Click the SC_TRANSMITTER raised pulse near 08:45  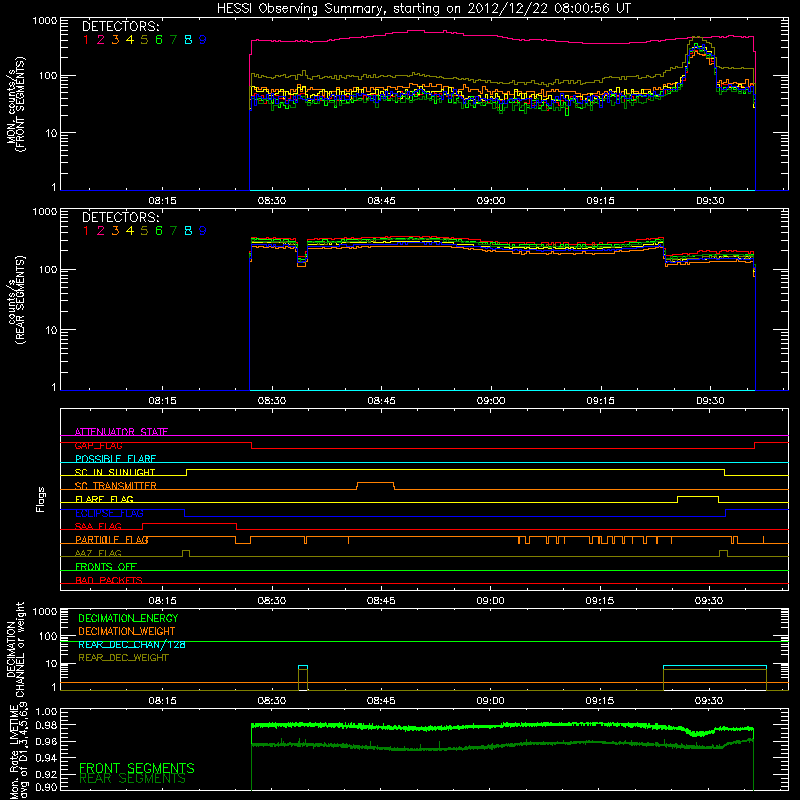point(376,485)
